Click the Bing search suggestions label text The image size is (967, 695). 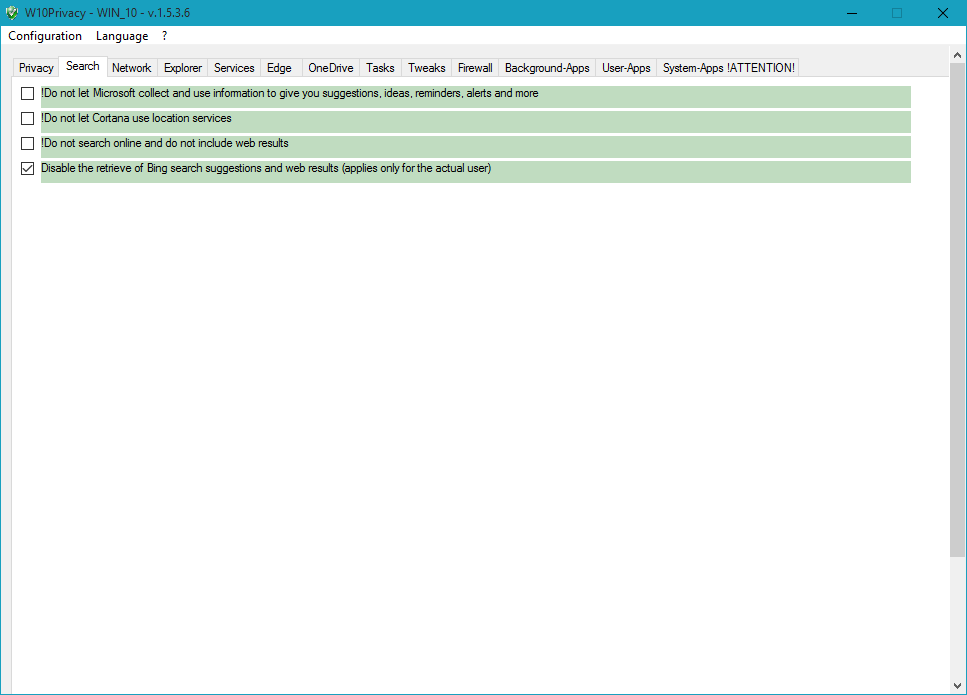click(x=266, y=168)
